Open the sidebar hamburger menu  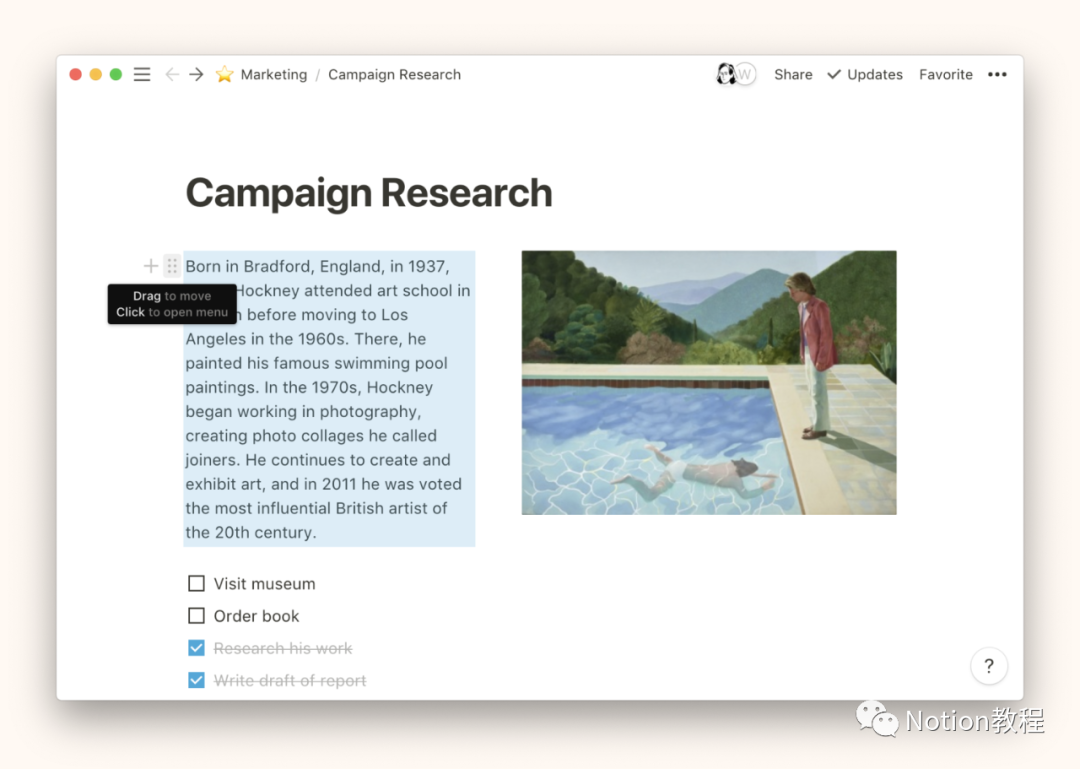pyautogui.click(x=142, y=75)
